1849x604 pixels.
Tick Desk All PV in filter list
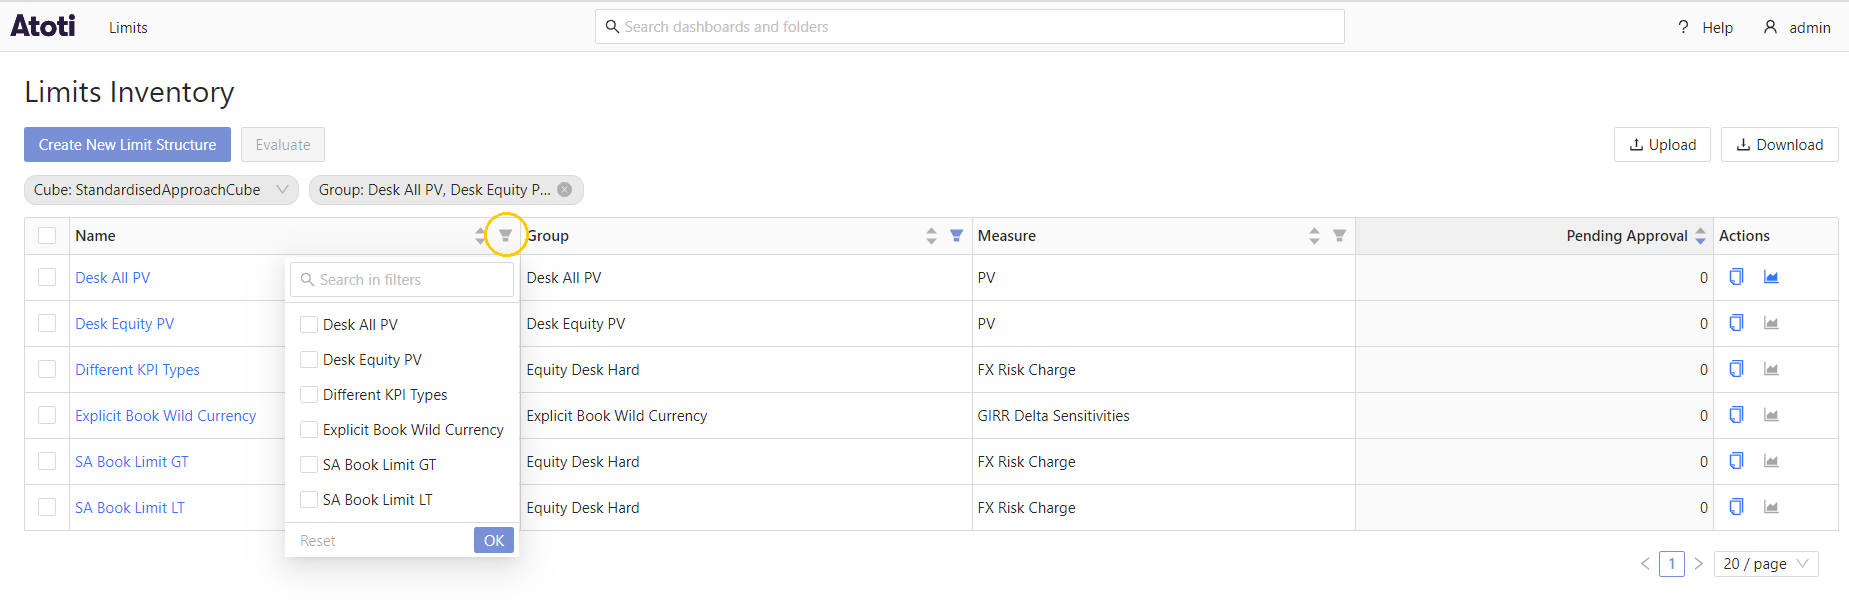309,324
